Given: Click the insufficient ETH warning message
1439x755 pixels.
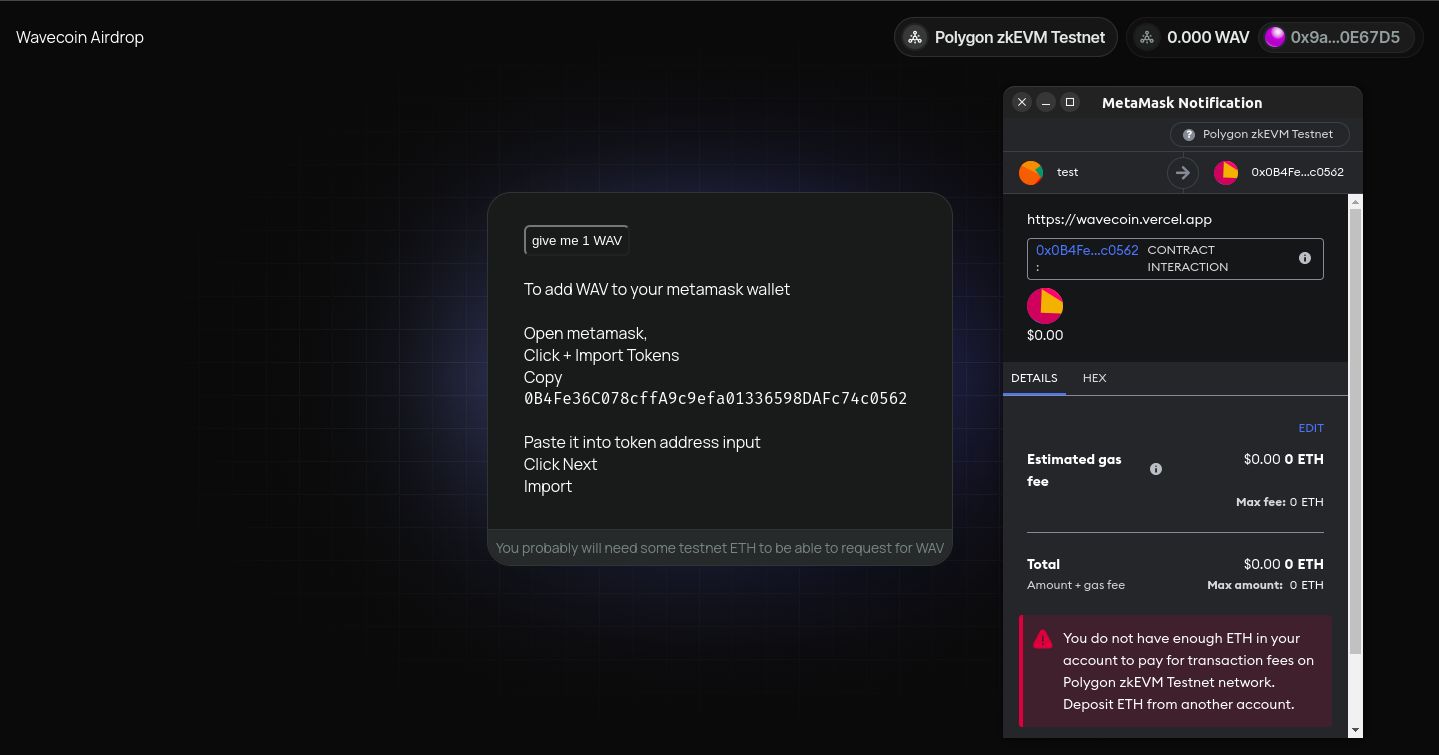Looking at the screenshot, I should tap(1189, 671).
